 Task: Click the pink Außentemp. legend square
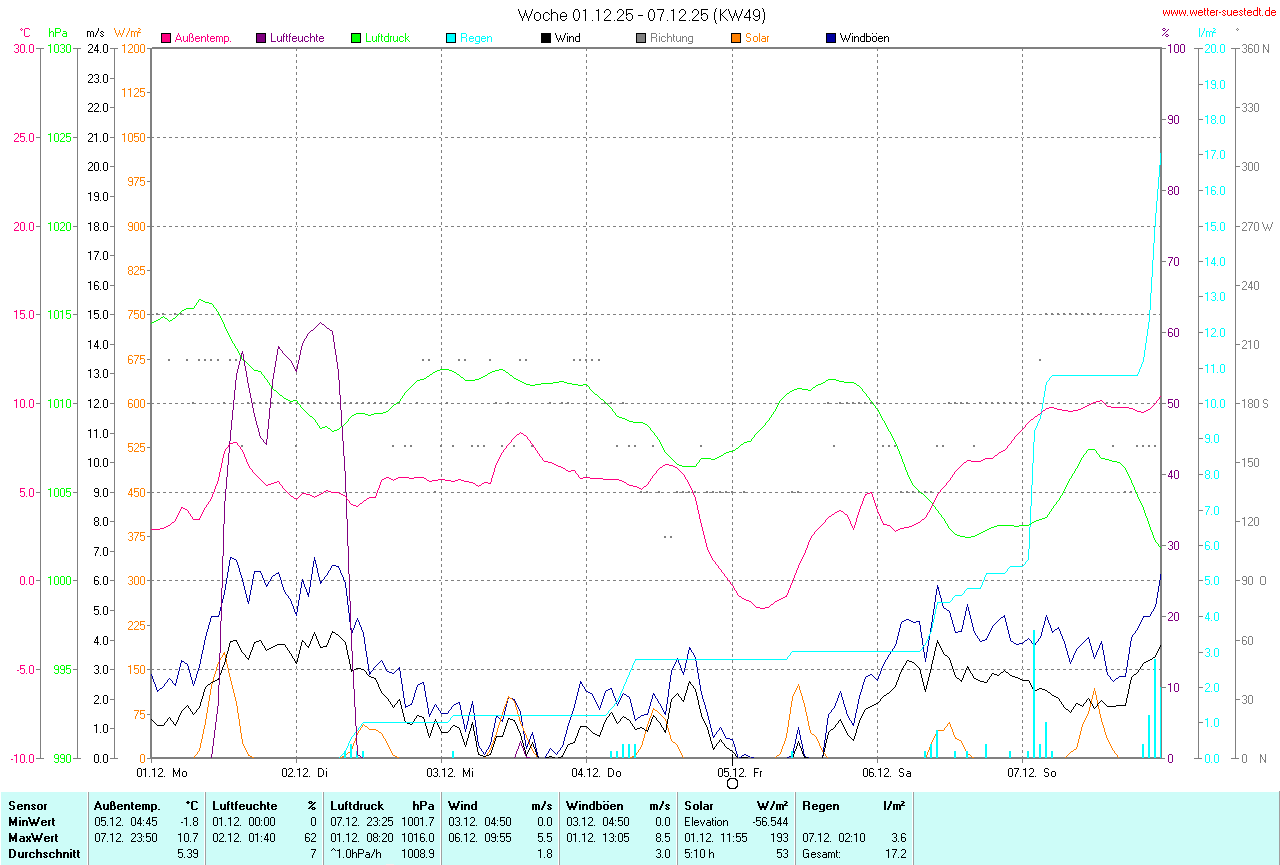coord(166,38)
